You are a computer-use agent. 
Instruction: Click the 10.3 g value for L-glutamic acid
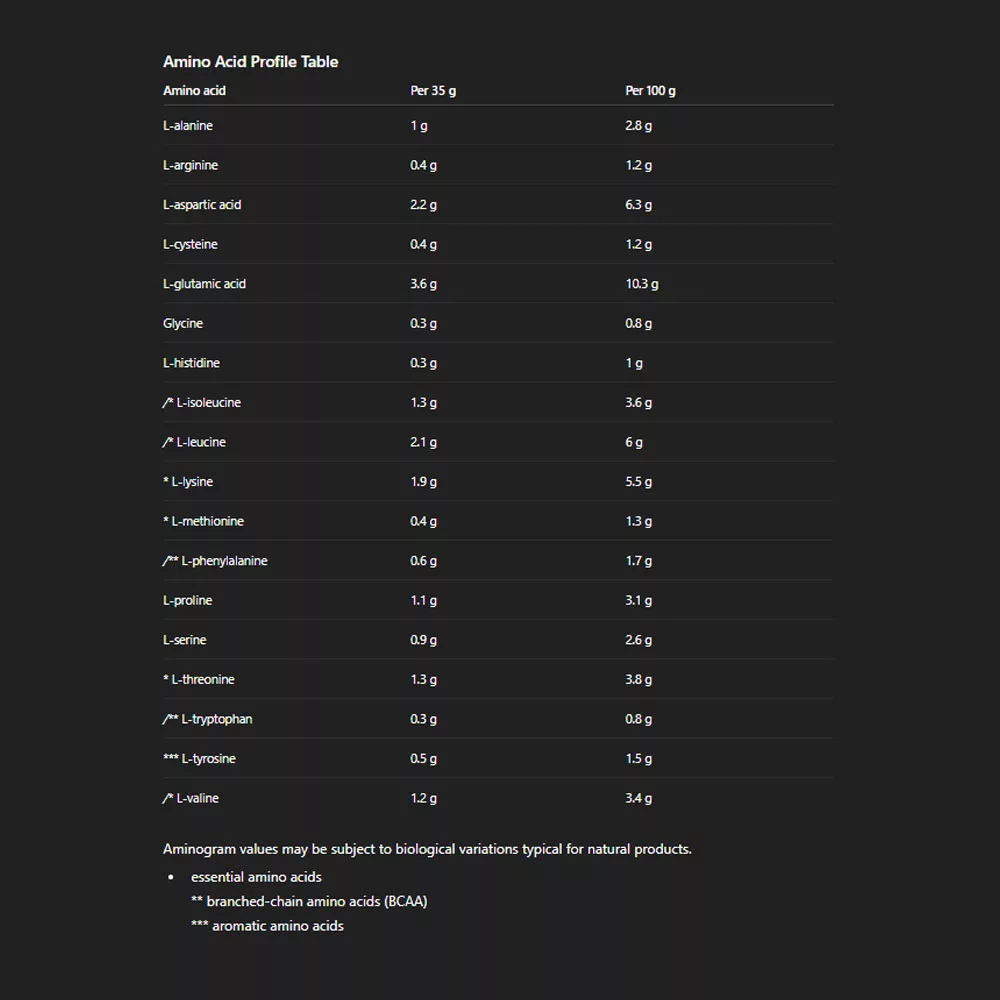click(642, 284)
